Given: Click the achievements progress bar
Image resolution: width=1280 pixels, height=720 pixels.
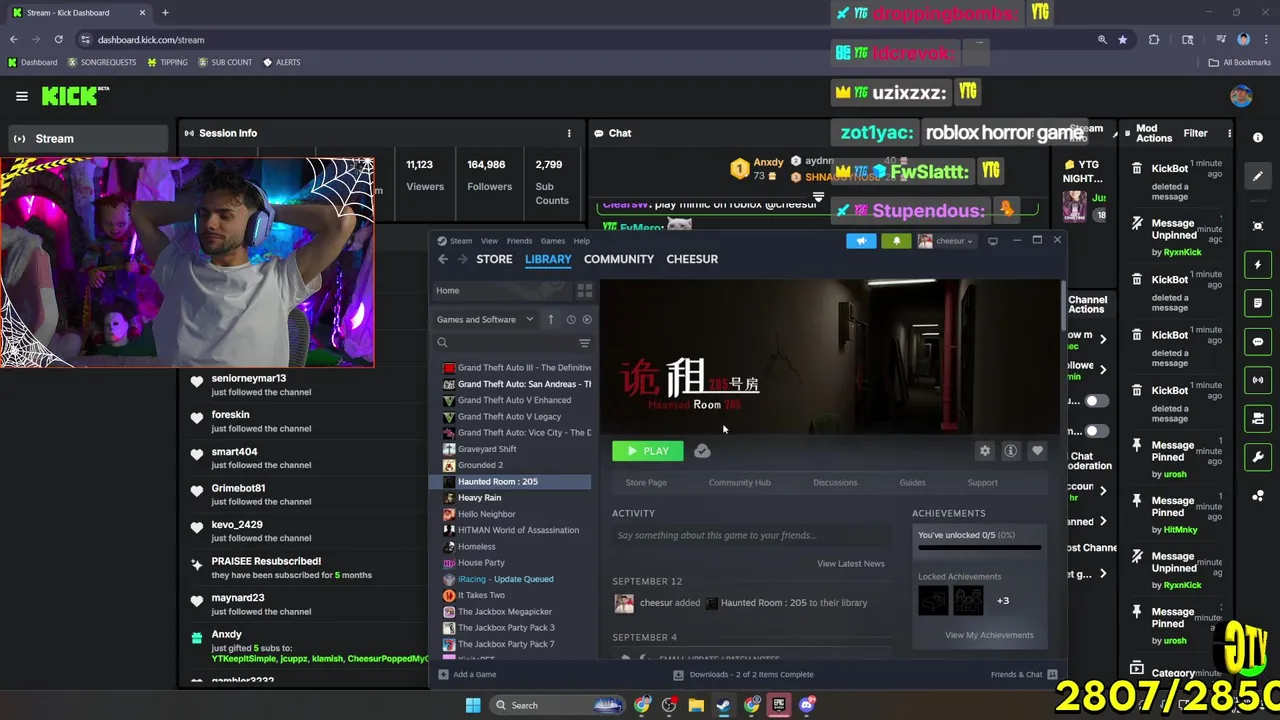Looking at the screenshot, I should coord(980,547).
